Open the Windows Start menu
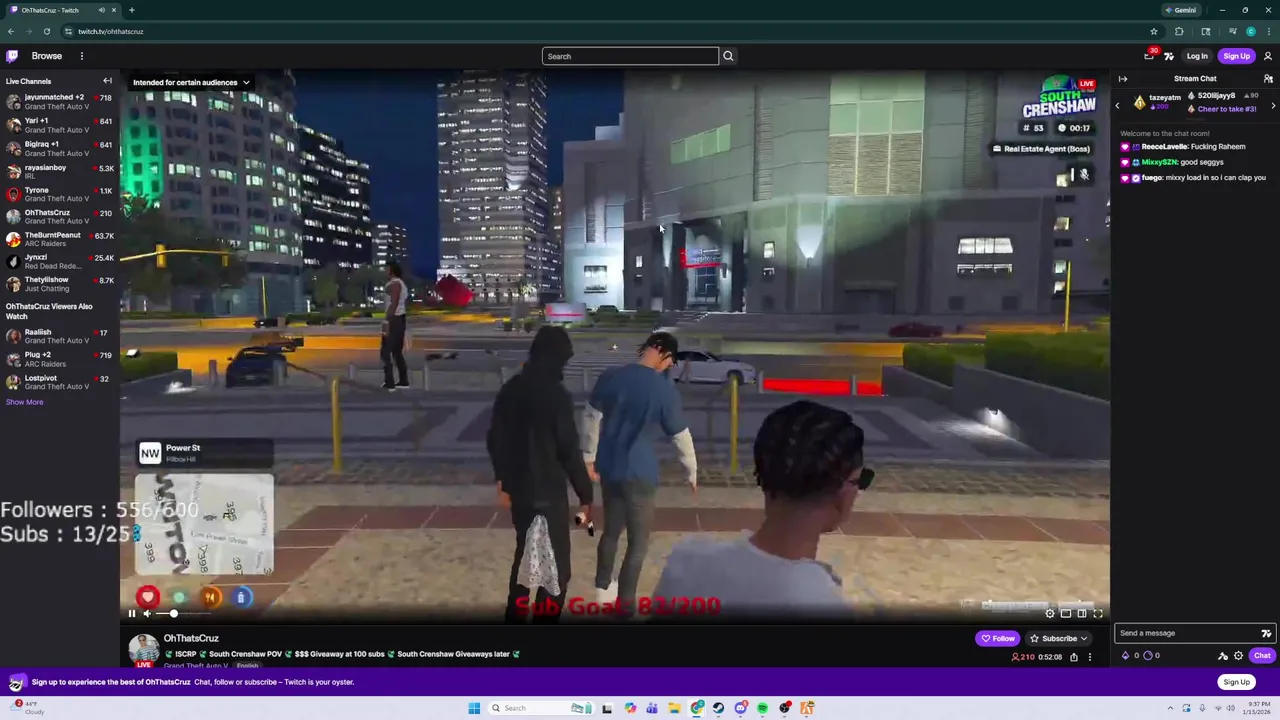This screenshot has height=720, width=1280. click(474, 708)
